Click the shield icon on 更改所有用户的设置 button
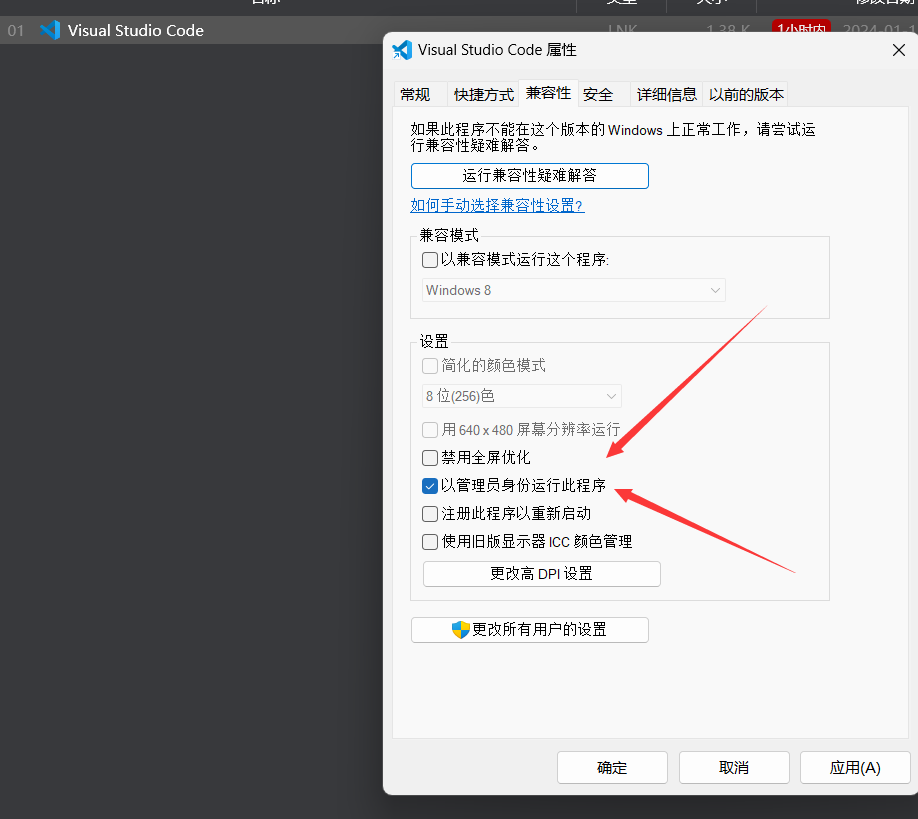918x819 pixels. coord(461,630)
